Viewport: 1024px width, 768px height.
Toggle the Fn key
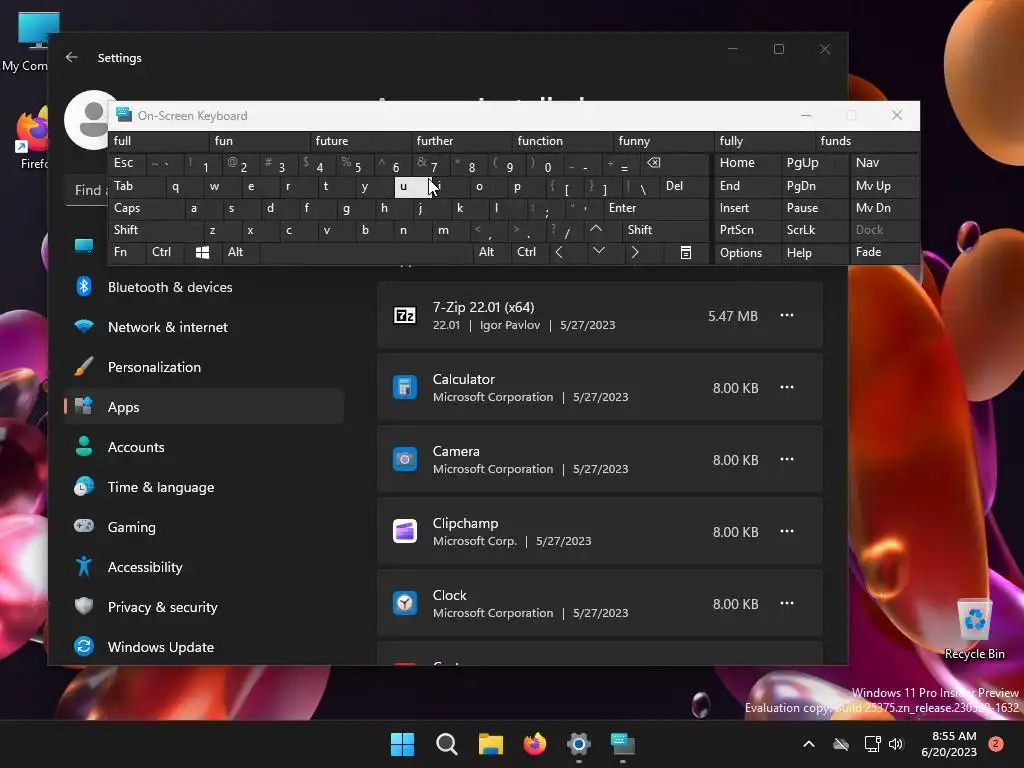click(127, 253)
